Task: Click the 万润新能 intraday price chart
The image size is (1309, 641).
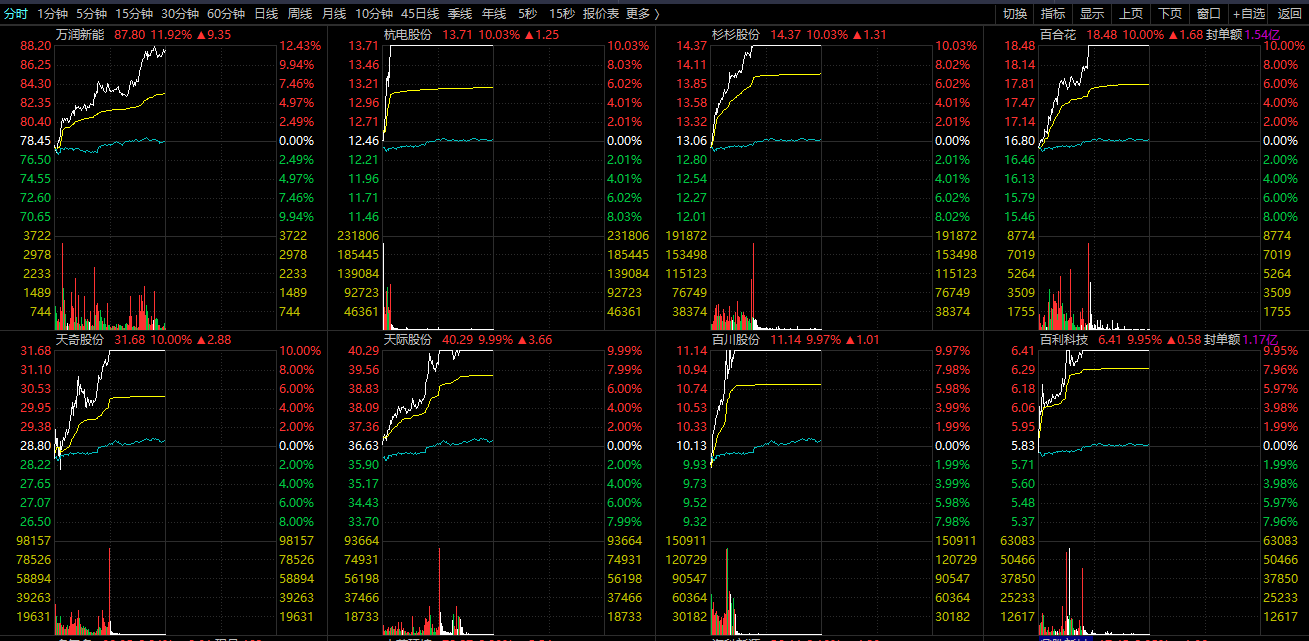Action: point(165,140)
